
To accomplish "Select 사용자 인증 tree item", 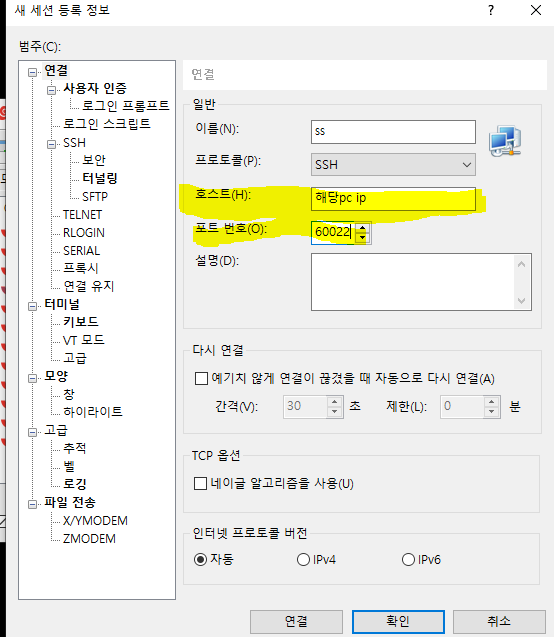I will pos(95,88).
